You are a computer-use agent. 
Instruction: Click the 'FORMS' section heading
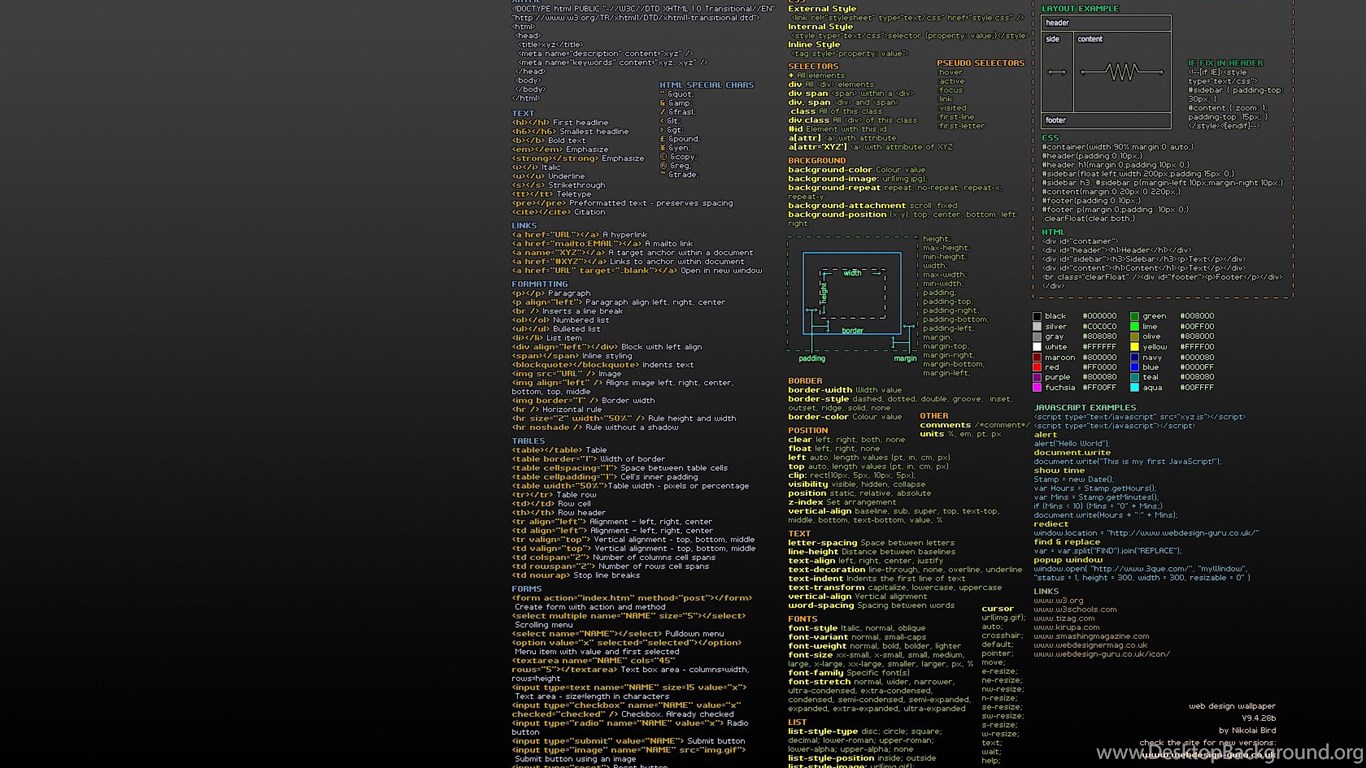(x=527, y=589)
